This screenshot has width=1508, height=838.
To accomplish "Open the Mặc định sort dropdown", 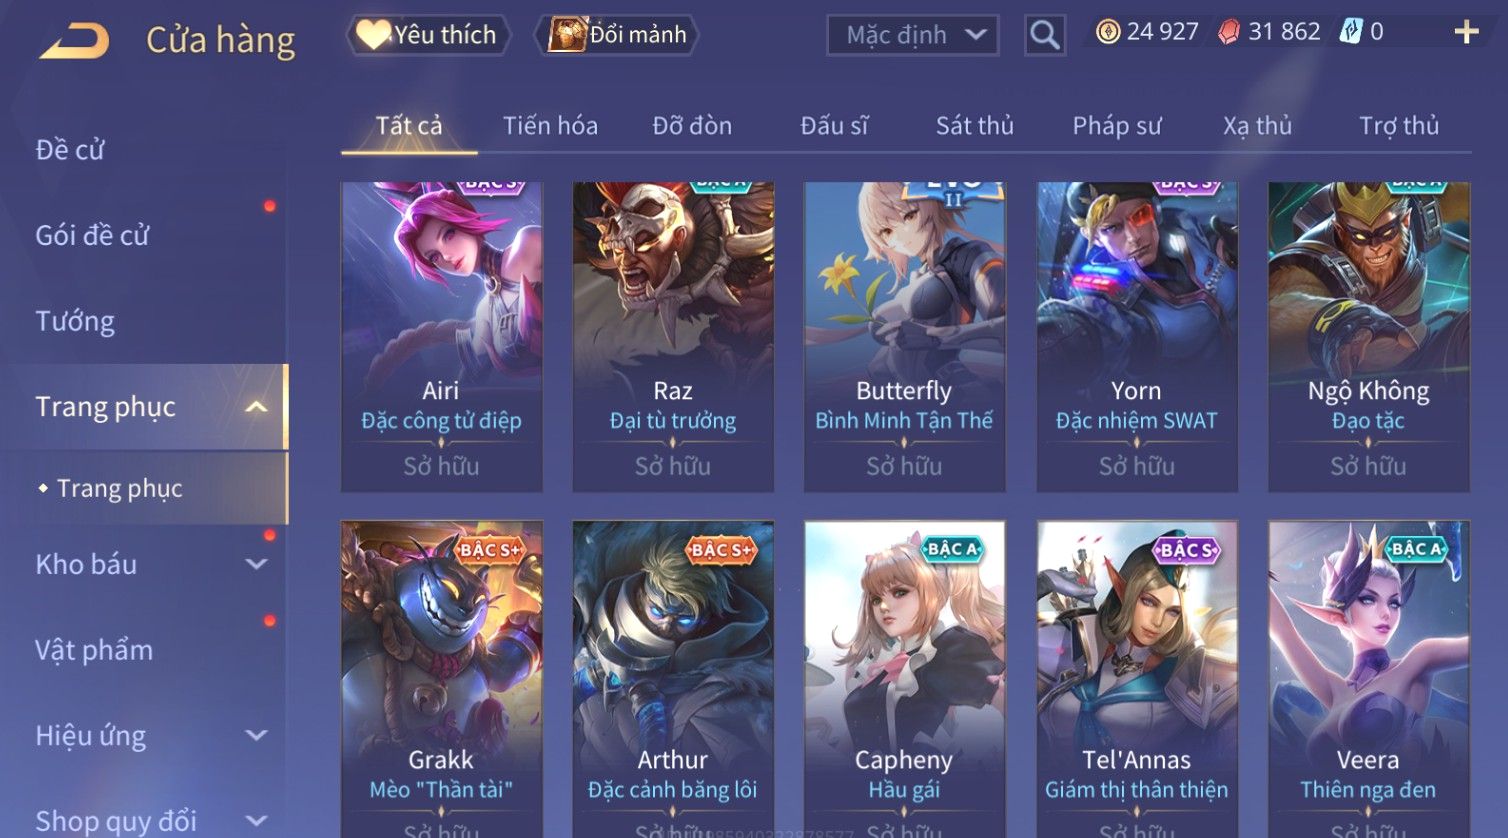I will pos(913,35).
